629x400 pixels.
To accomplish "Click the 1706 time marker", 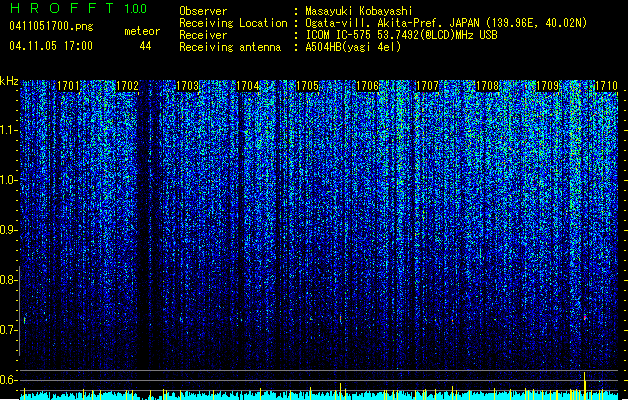I will [367, 86].
